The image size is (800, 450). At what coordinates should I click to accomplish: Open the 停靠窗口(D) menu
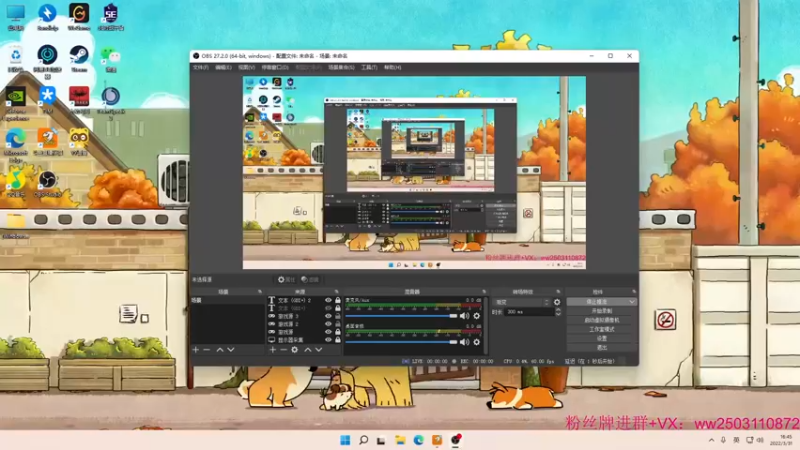[x=275, y=67]
